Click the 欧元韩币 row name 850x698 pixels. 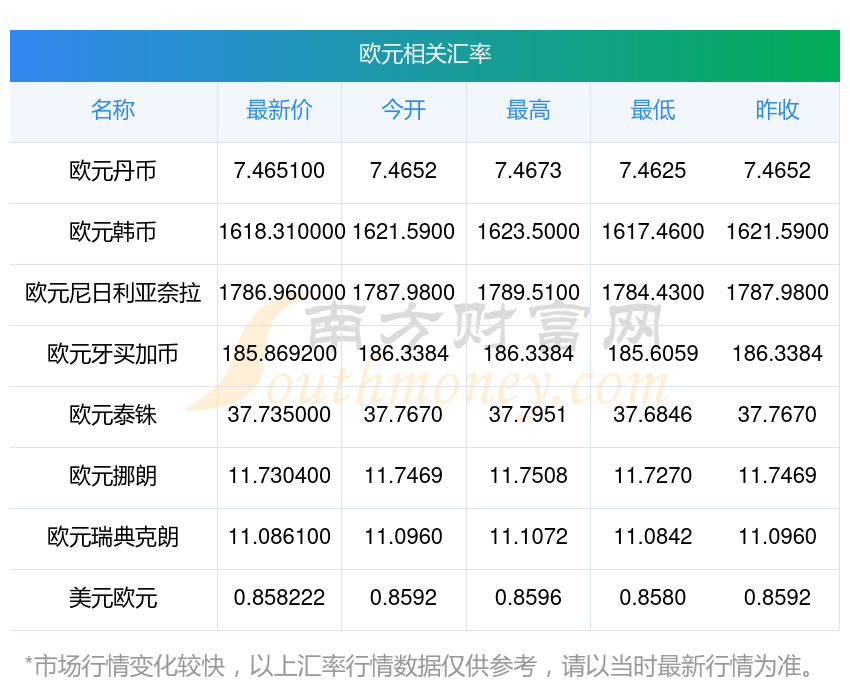pos(113,232)
